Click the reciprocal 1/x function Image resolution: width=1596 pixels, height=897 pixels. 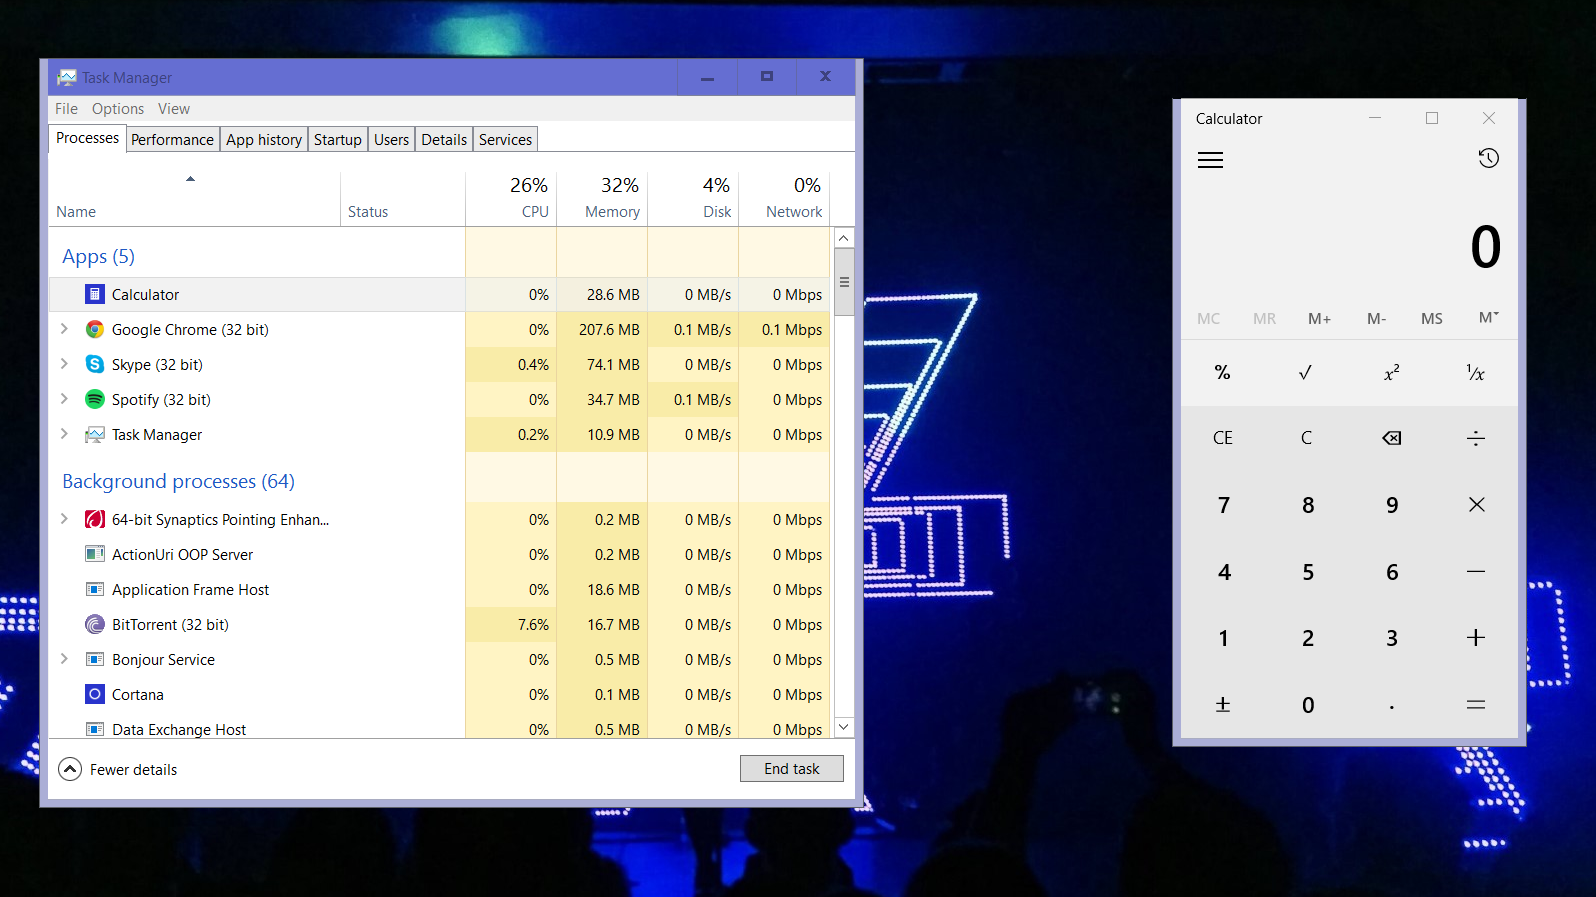point(1475,372)
